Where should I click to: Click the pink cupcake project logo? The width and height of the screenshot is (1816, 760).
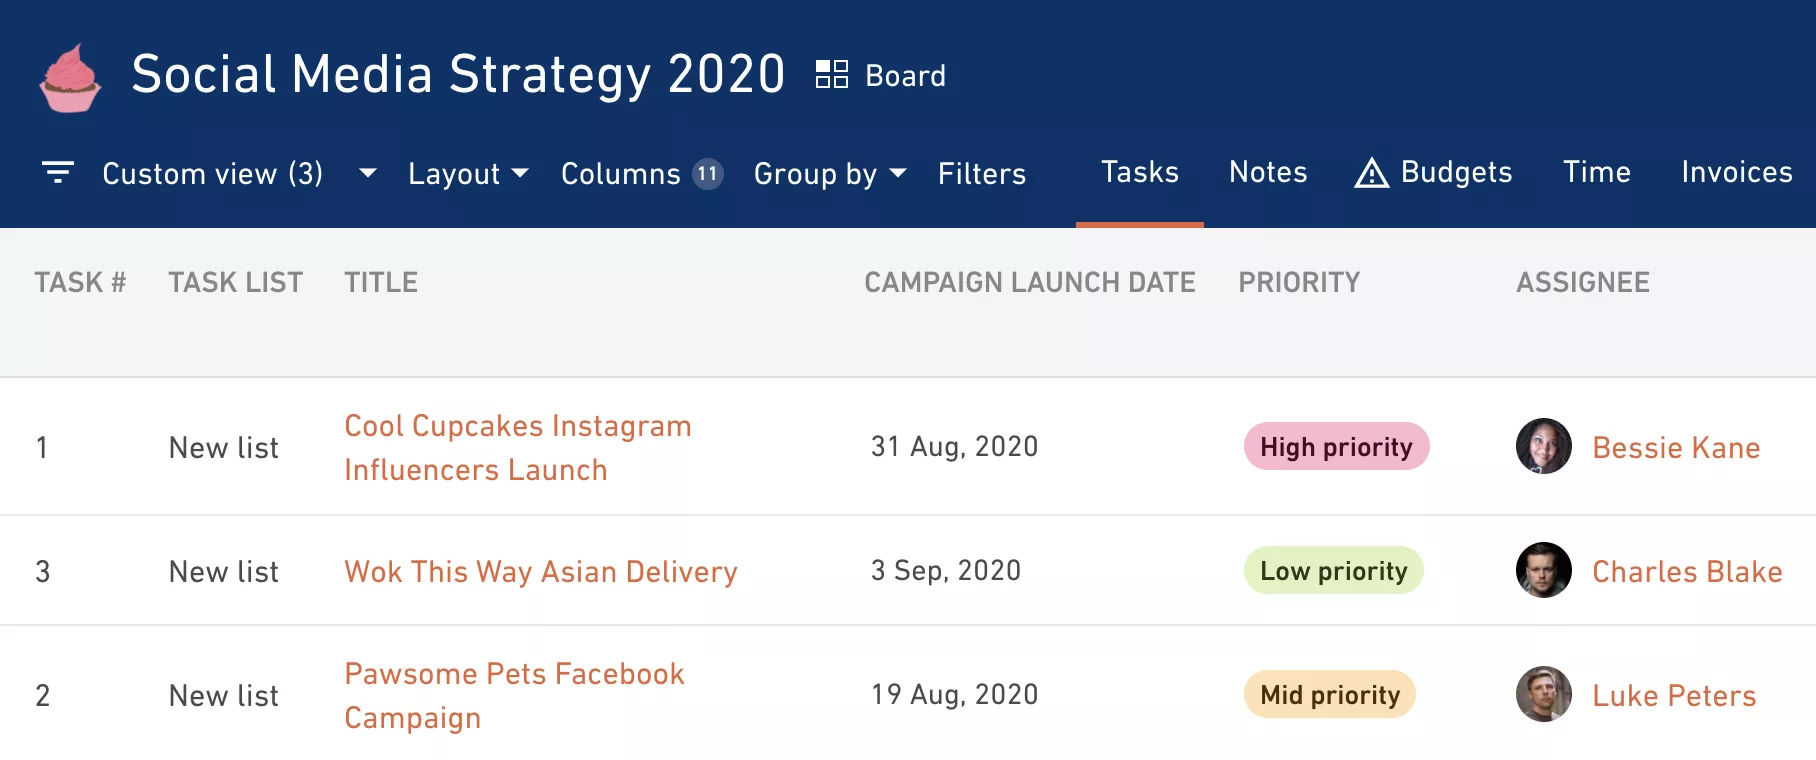[x=70, y=78]
